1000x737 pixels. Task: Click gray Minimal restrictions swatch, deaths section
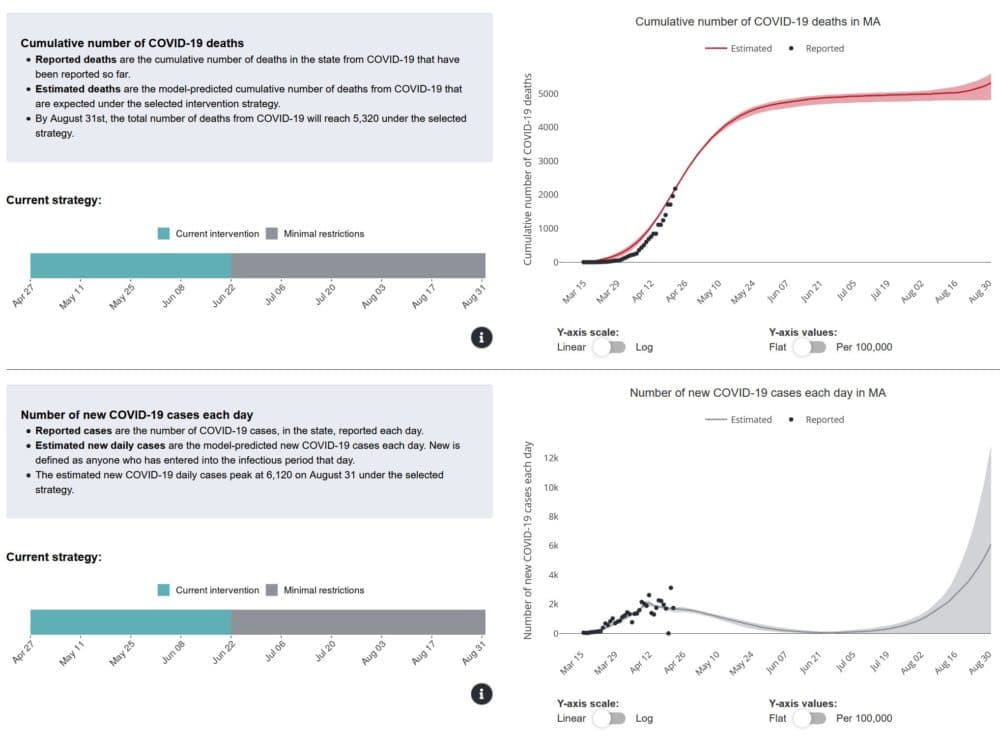(x=272, y=233)
